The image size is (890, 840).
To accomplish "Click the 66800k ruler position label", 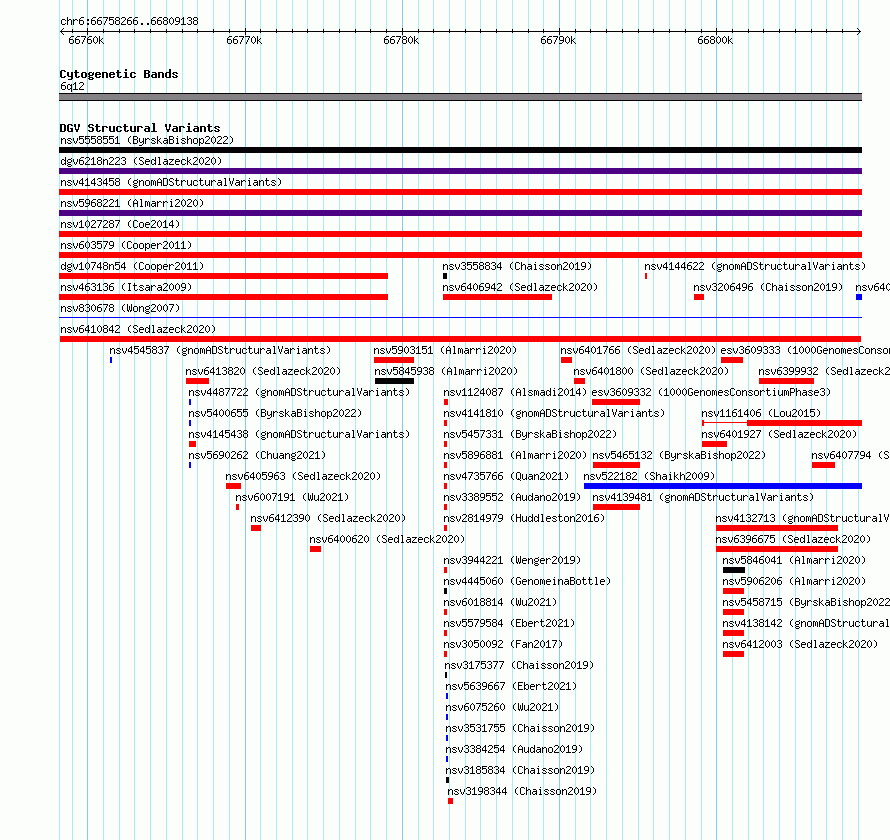I will pyautogui.click(x=715, y=40).
